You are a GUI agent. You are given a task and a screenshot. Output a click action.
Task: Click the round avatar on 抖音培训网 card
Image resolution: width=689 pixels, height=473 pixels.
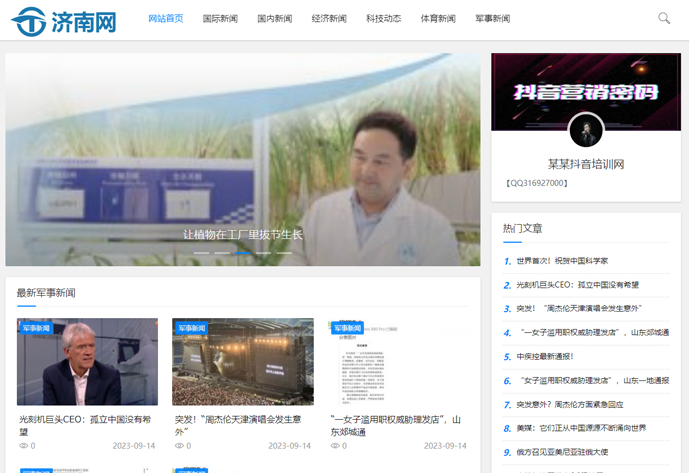point(586,131)
